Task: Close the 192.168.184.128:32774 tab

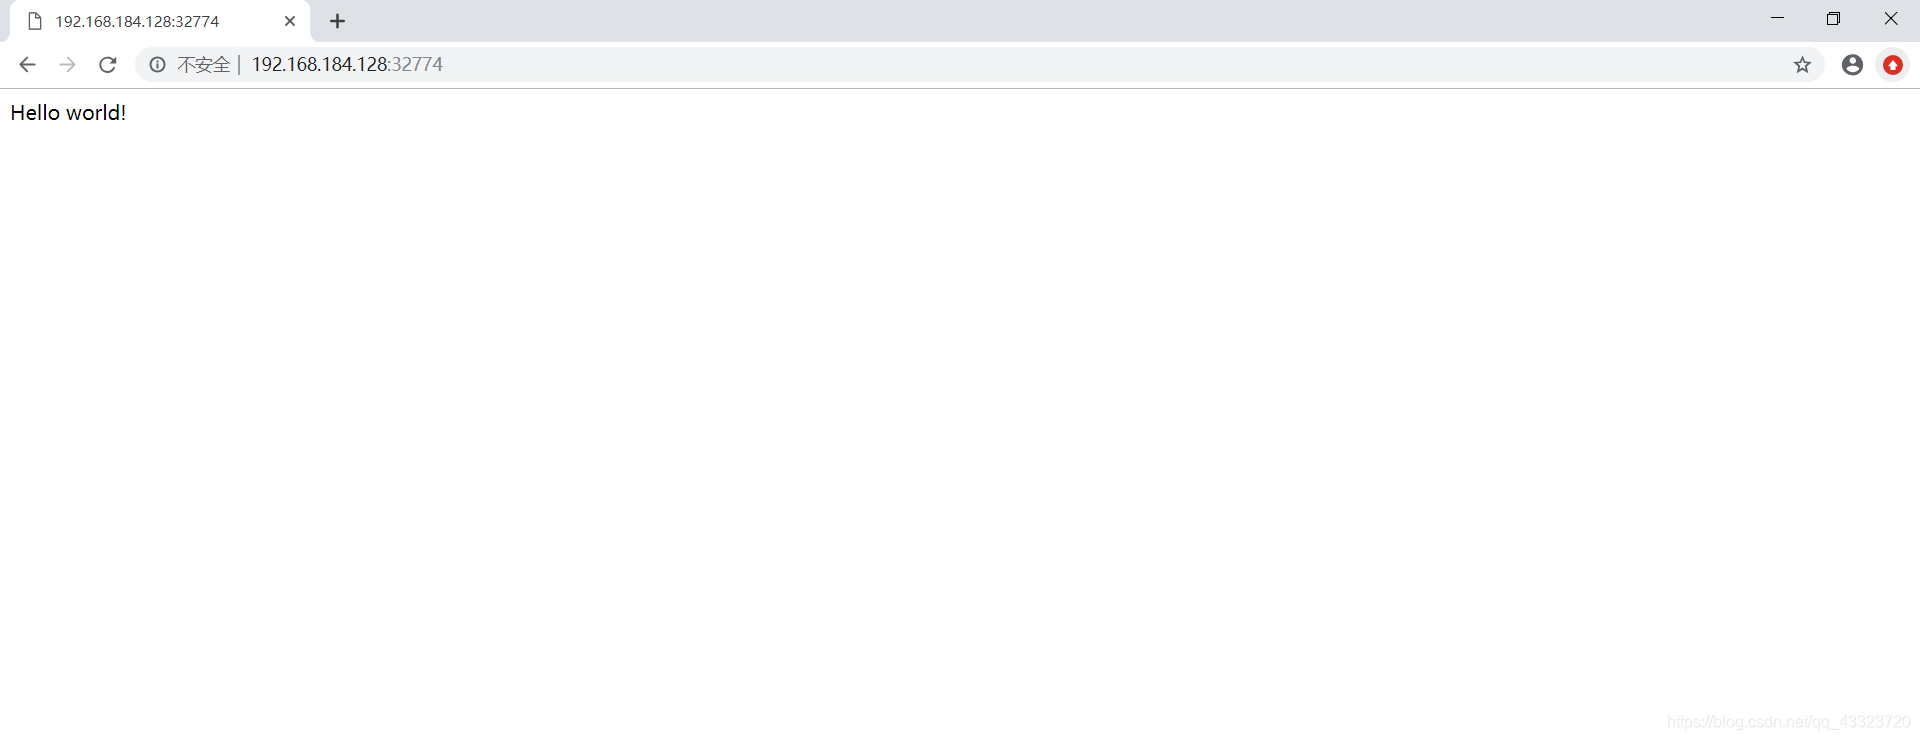Action: pyautogui.click(x=290, y=21)
